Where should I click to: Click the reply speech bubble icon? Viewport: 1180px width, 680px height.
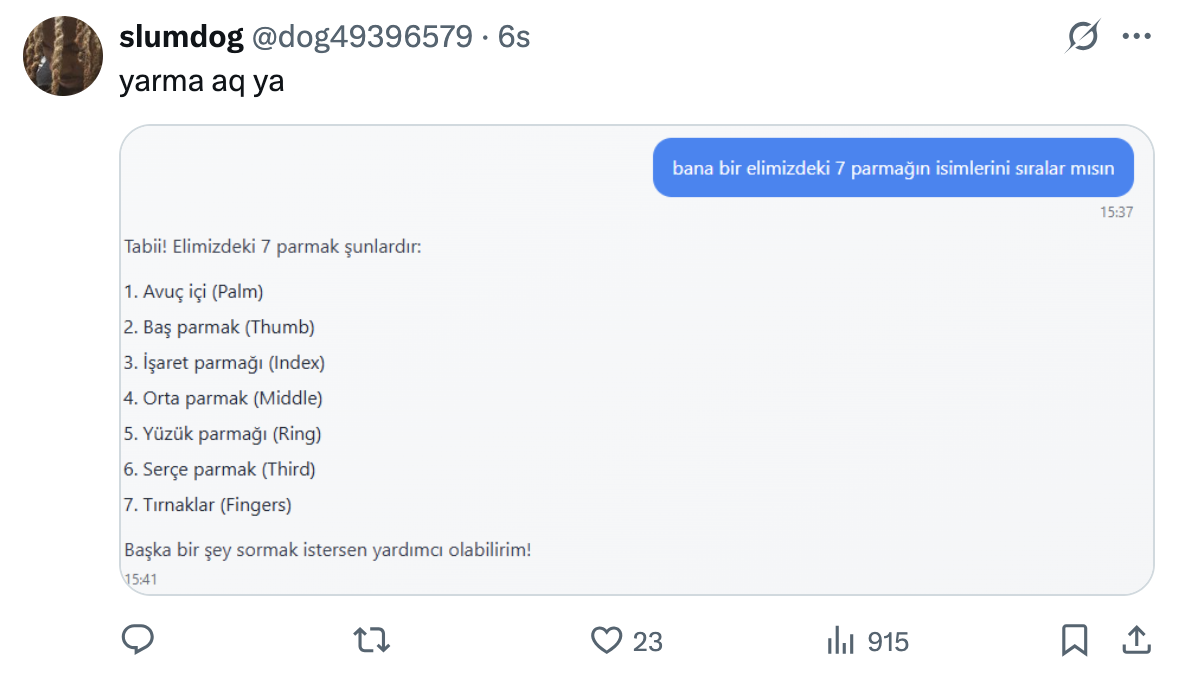click(137, 640)
